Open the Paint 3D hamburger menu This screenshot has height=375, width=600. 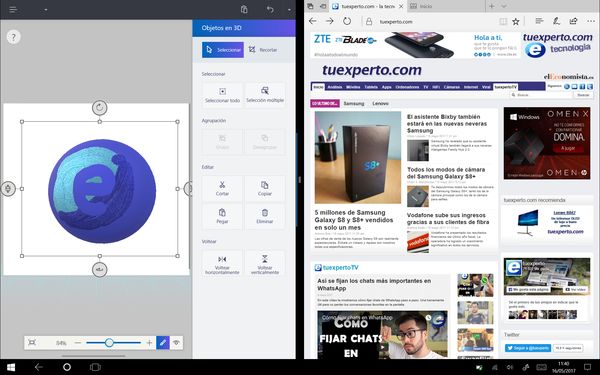tap(13, 10)
